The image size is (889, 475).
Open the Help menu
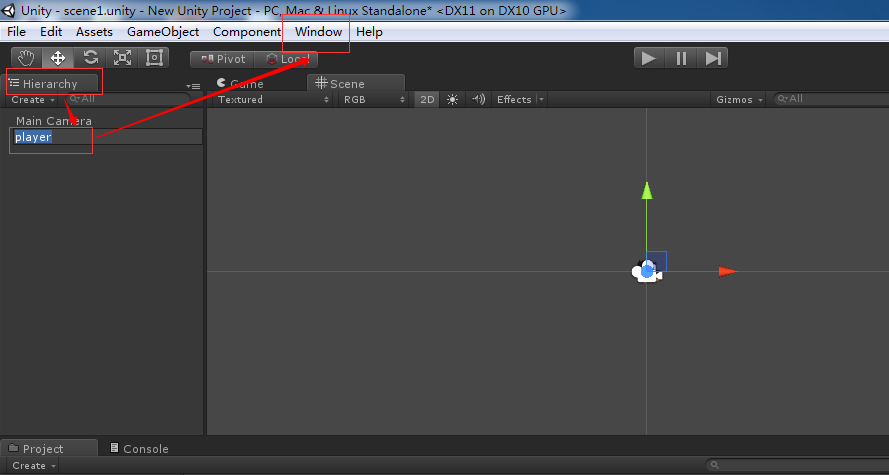[369, 32]
